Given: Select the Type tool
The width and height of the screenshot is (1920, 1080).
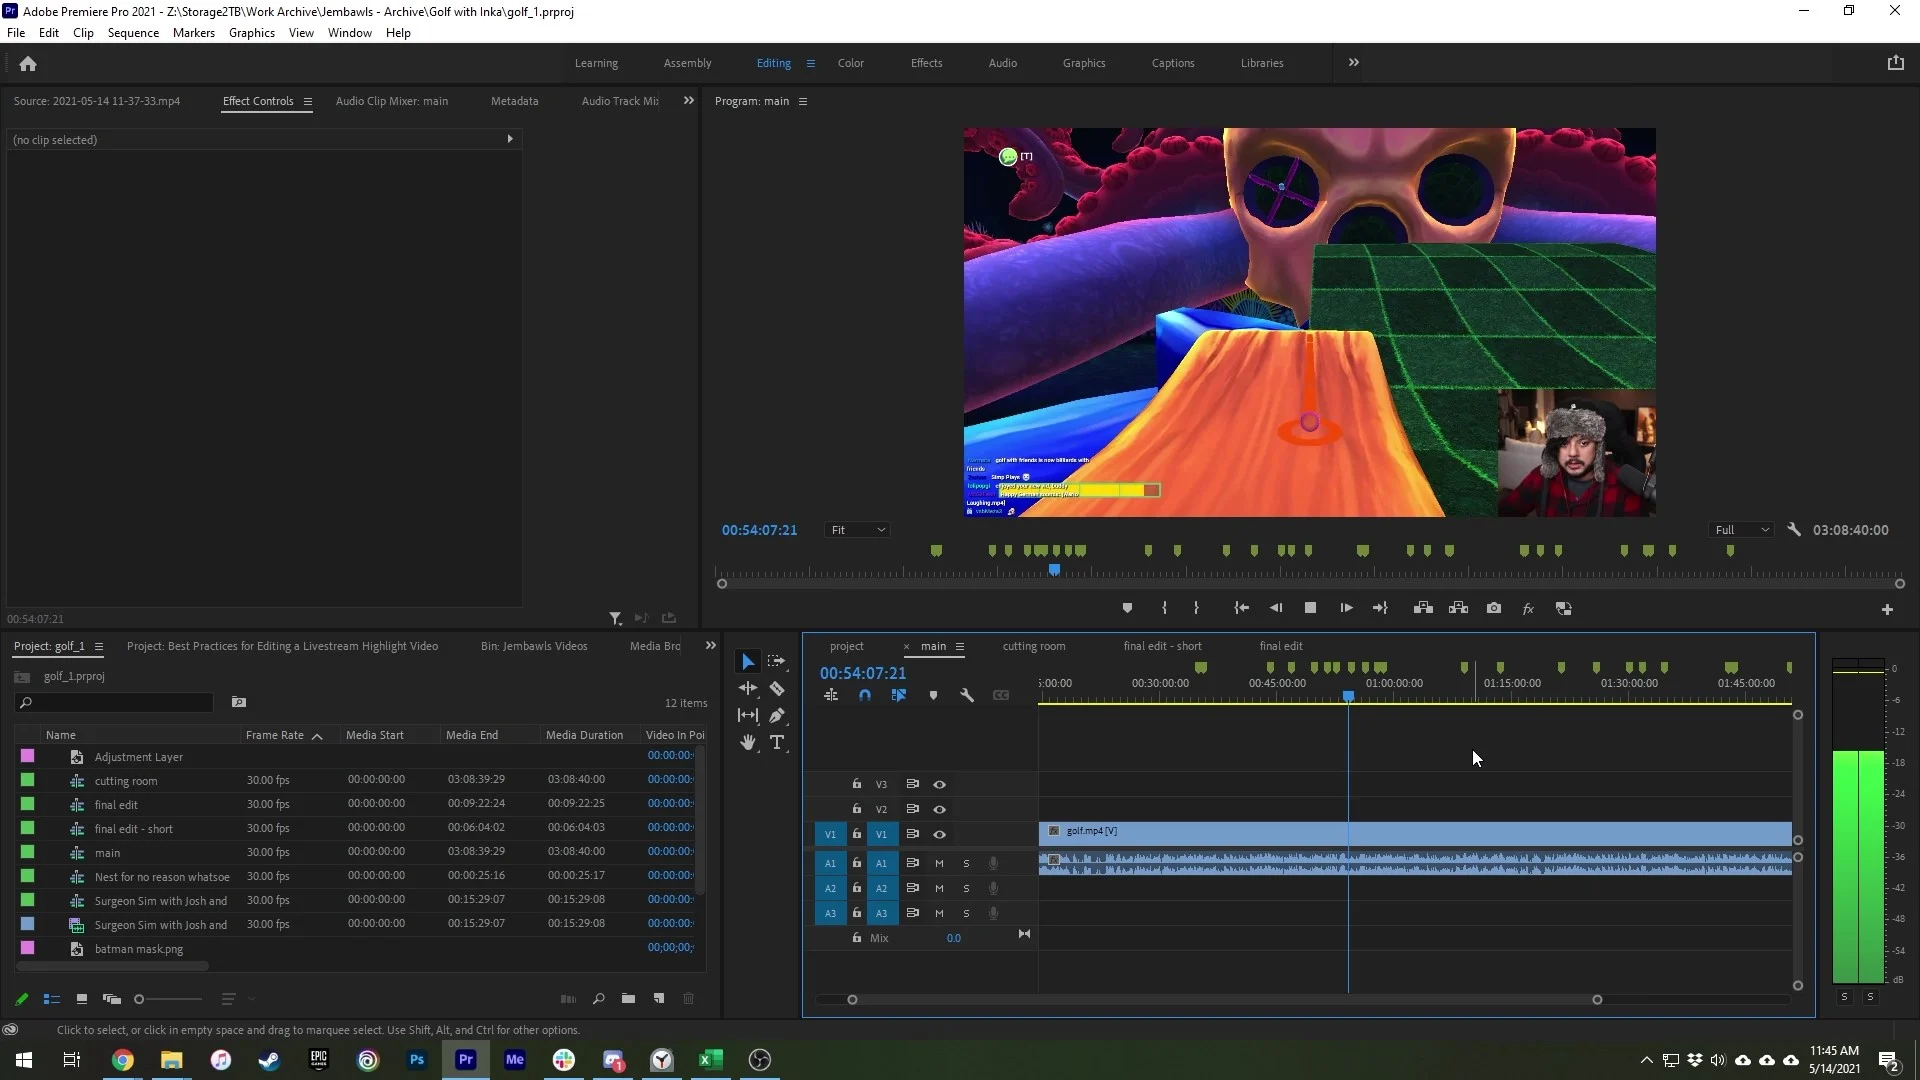Looking at the screenshot, I should (777, 742).
